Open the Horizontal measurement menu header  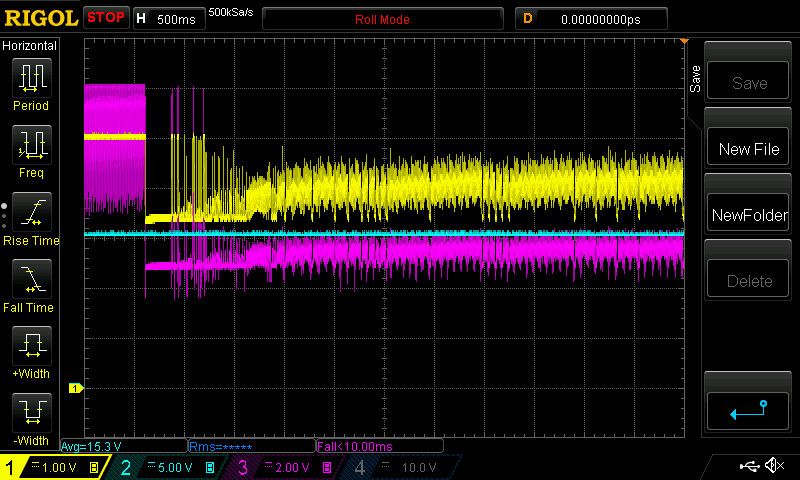pos(30,46)
